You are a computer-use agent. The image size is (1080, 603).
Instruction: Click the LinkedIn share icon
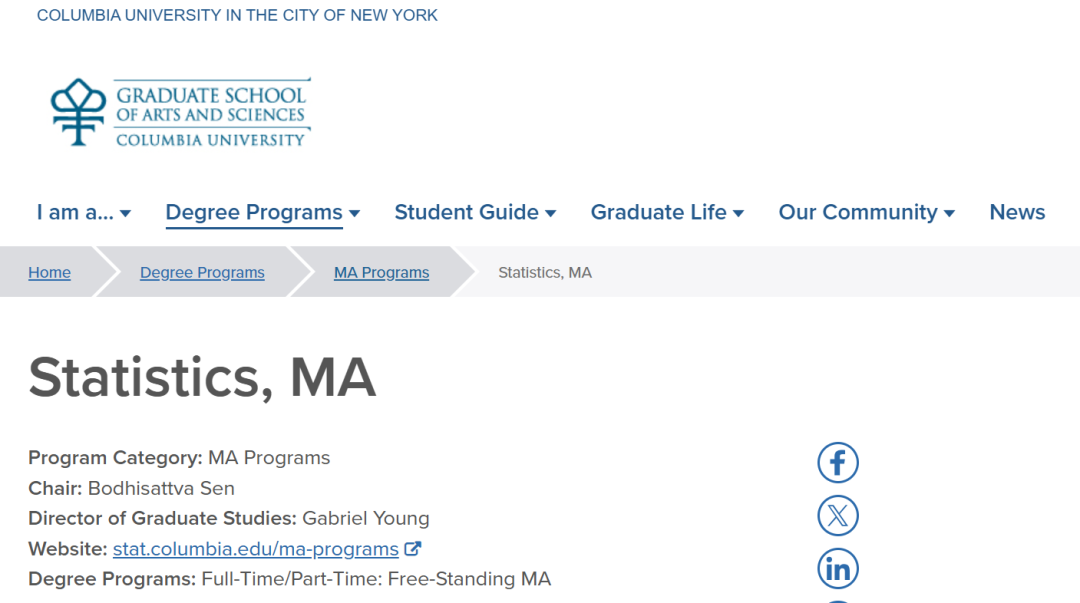coord(838,569)
